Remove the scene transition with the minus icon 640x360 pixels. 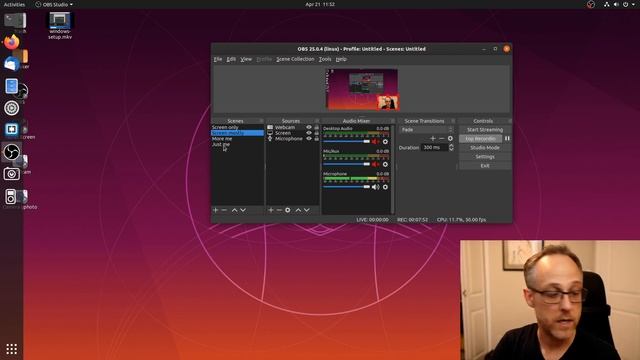coord(441,138)
